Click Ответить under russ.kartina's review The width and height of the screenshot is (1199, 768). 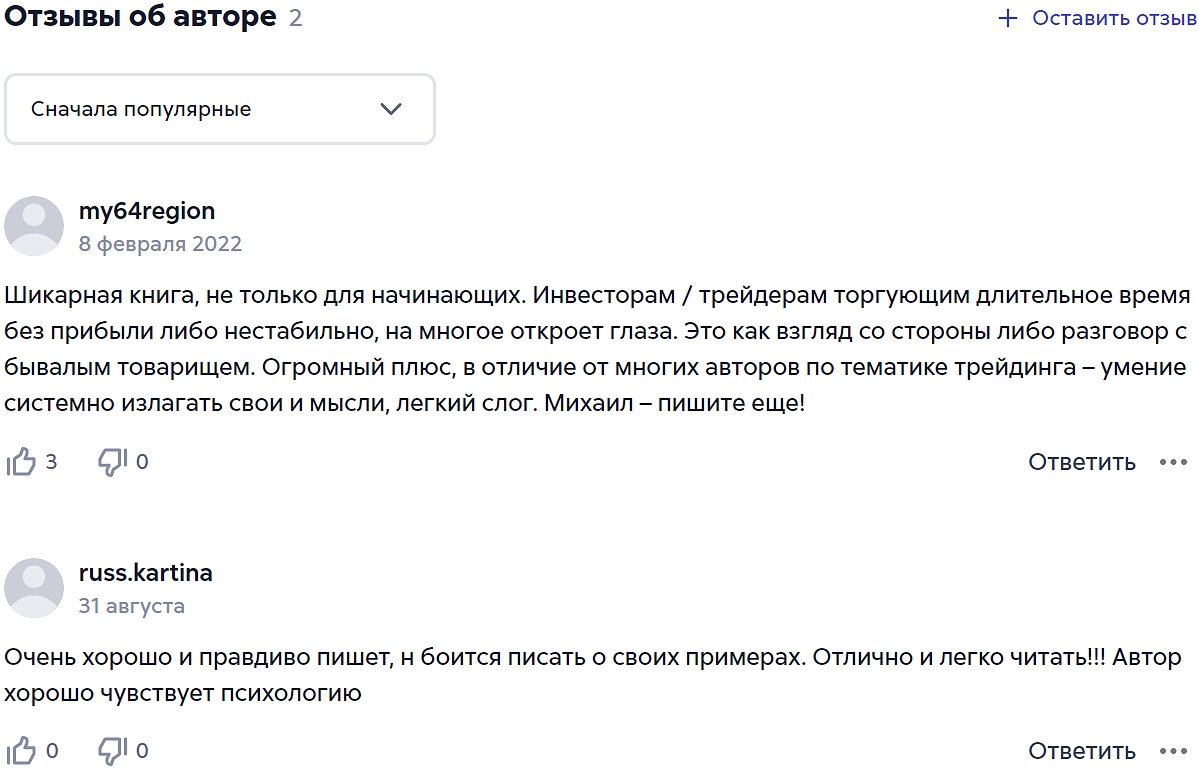click(1081, 749)
